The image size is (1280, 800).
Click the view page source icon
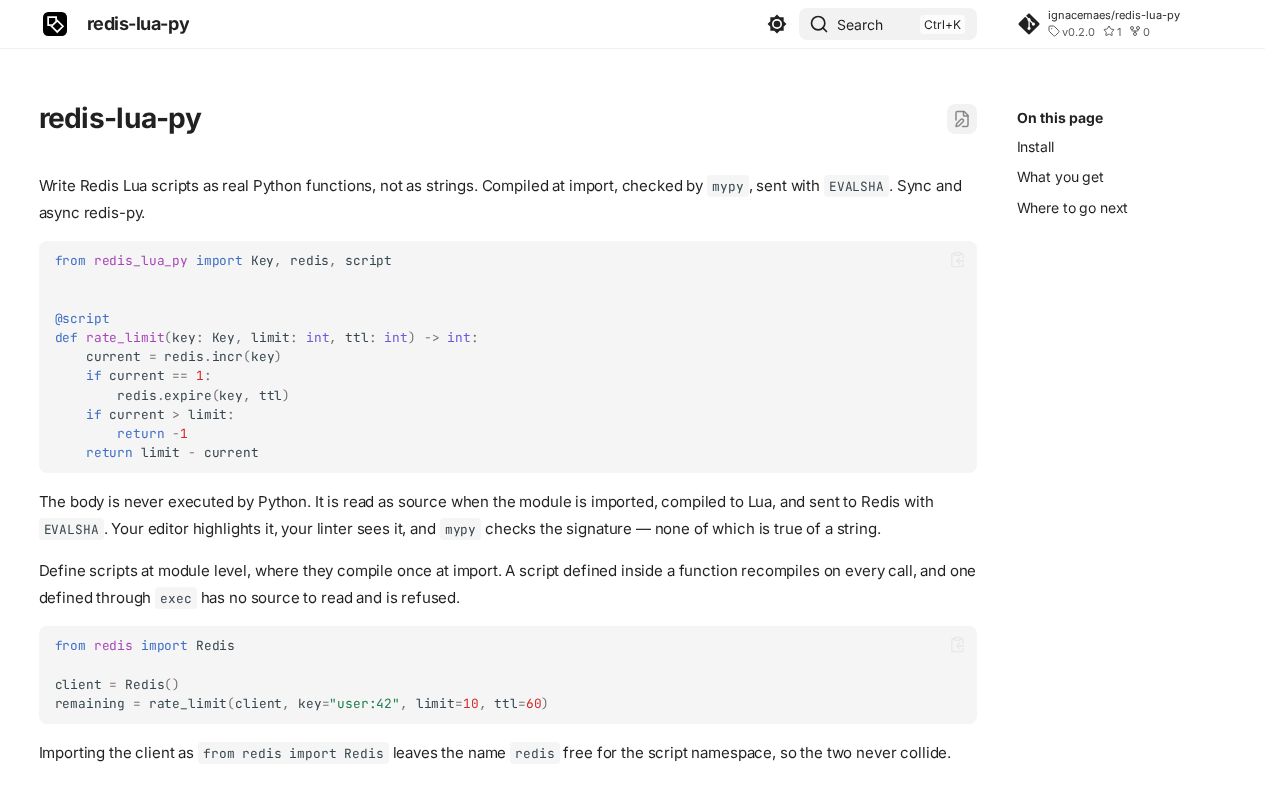(962, 119)
